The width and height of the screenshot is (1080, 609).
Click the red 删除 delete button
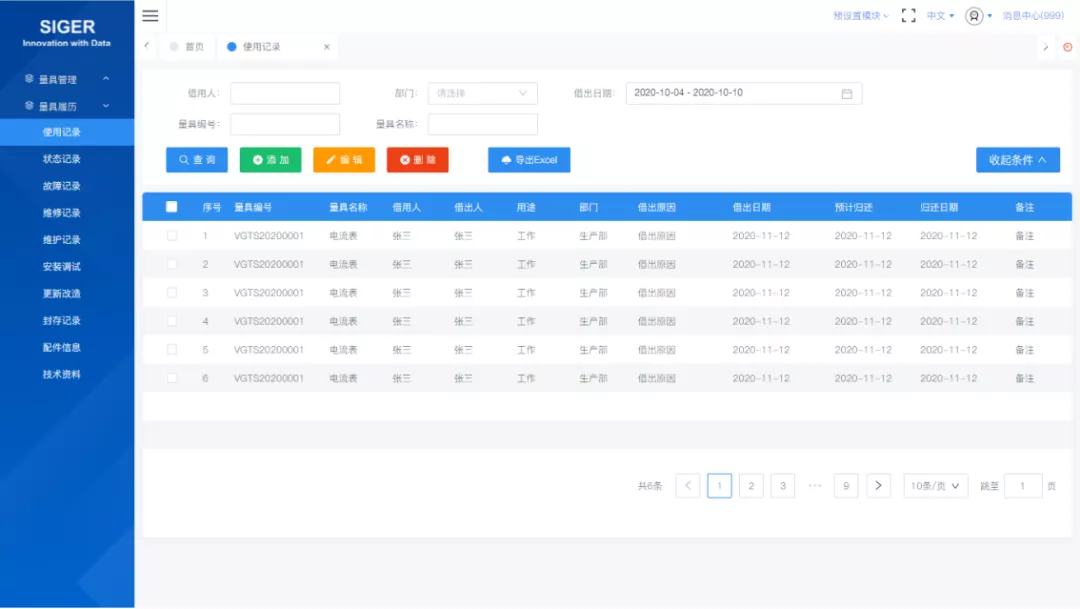point(417,160)
